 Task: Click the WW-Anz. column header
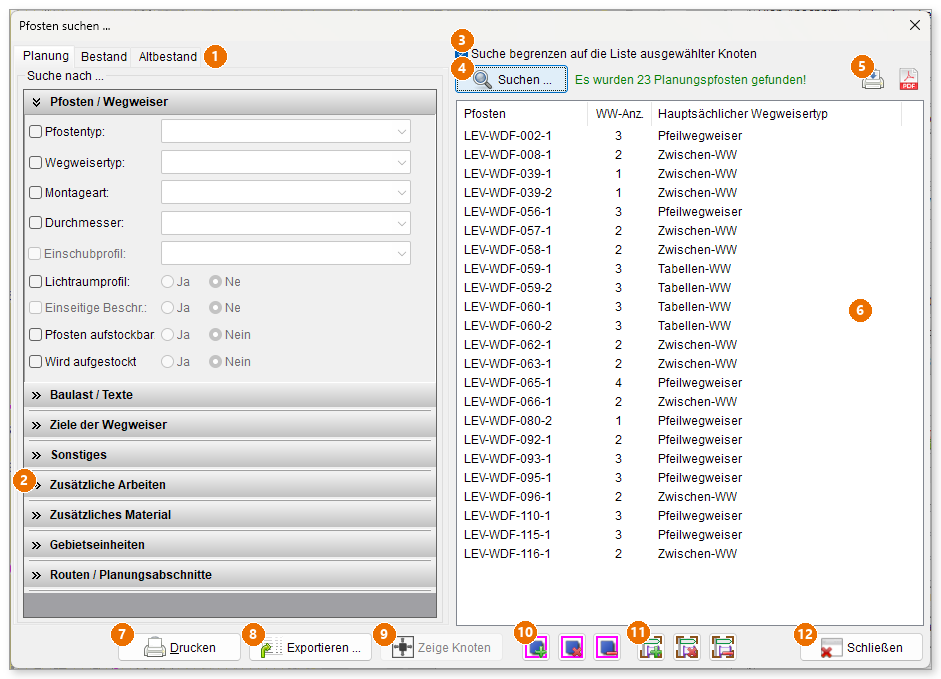coord(619,113)
